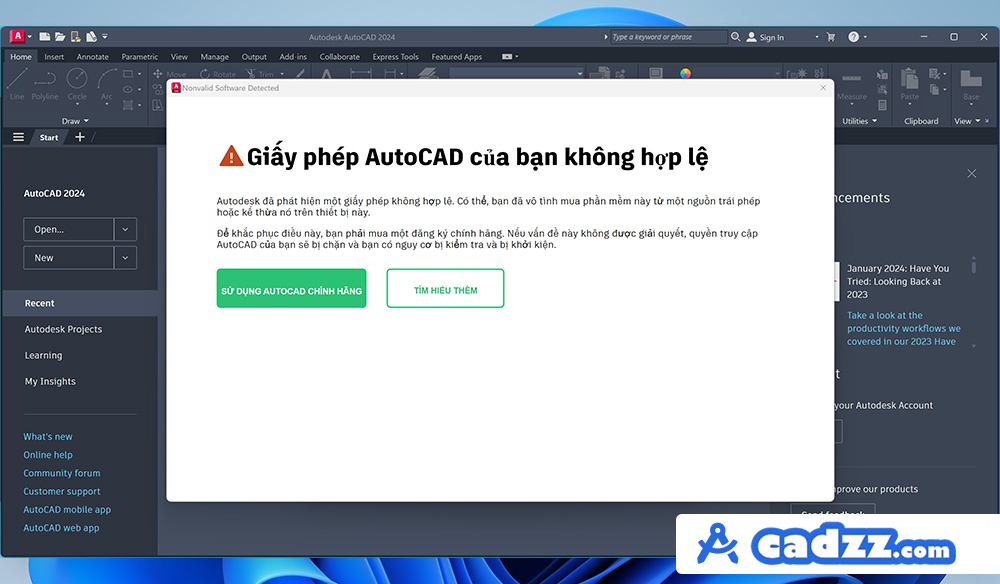Select Recent in the Start sidebar
The height and width of the screenshot is (584, 1000).
(x=80, y=303)
